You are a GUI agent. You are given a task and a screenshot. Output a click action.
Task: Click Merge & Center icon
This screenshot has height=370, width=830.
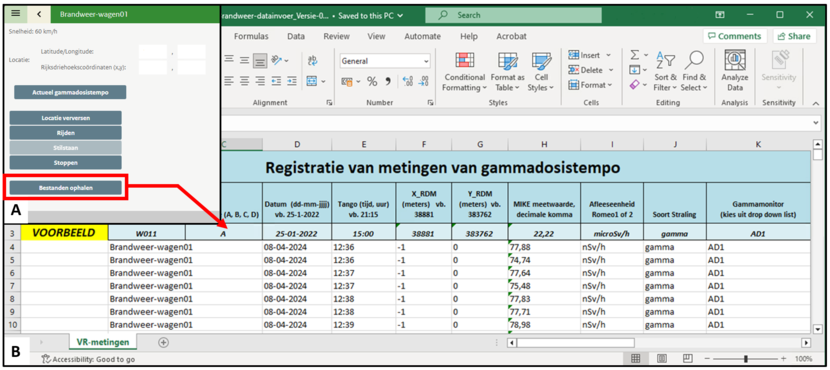(x=312, y=82)
